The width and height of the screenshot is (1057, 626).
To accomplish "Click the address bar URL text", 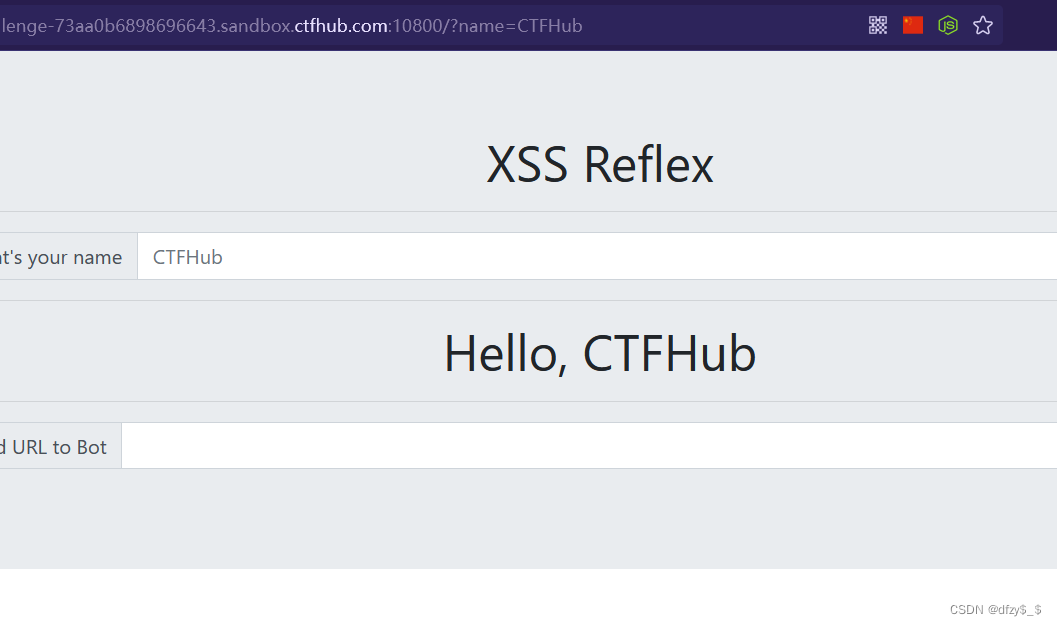I will click(x=300, y=26).
